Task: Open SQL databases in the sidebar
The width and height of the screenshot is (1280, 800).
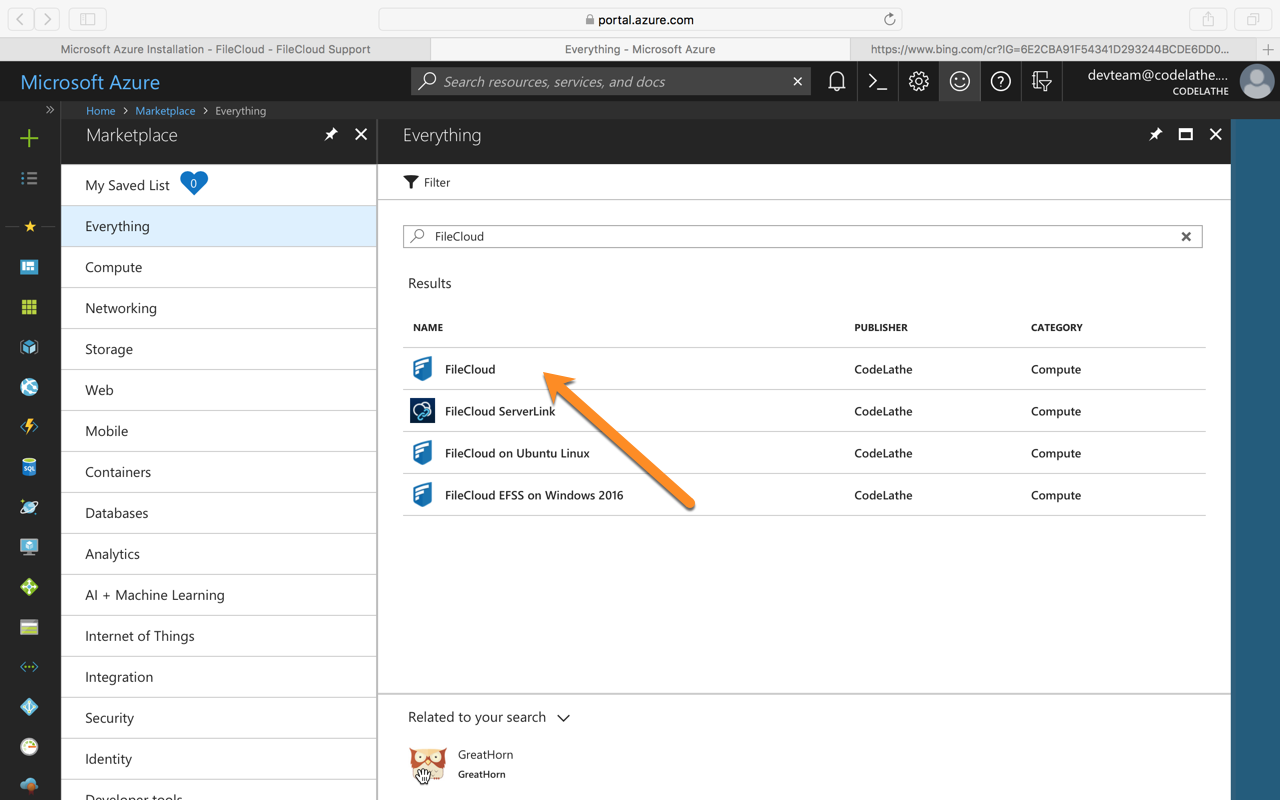Action: (x=29, y=467)
